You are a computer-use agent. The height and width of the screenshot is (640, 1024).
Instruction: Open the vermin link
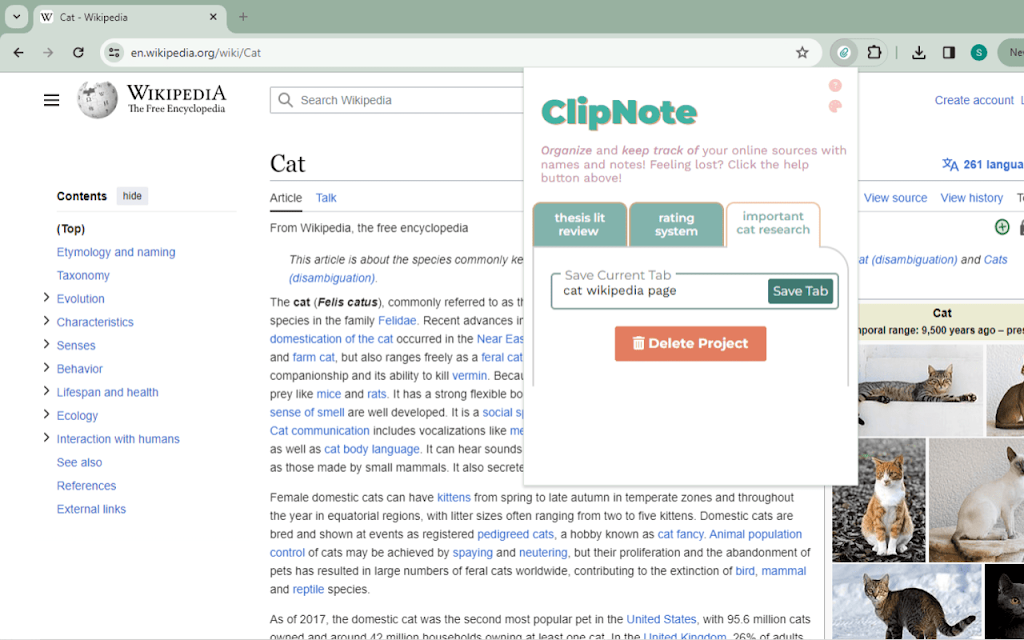coord(469,376)
